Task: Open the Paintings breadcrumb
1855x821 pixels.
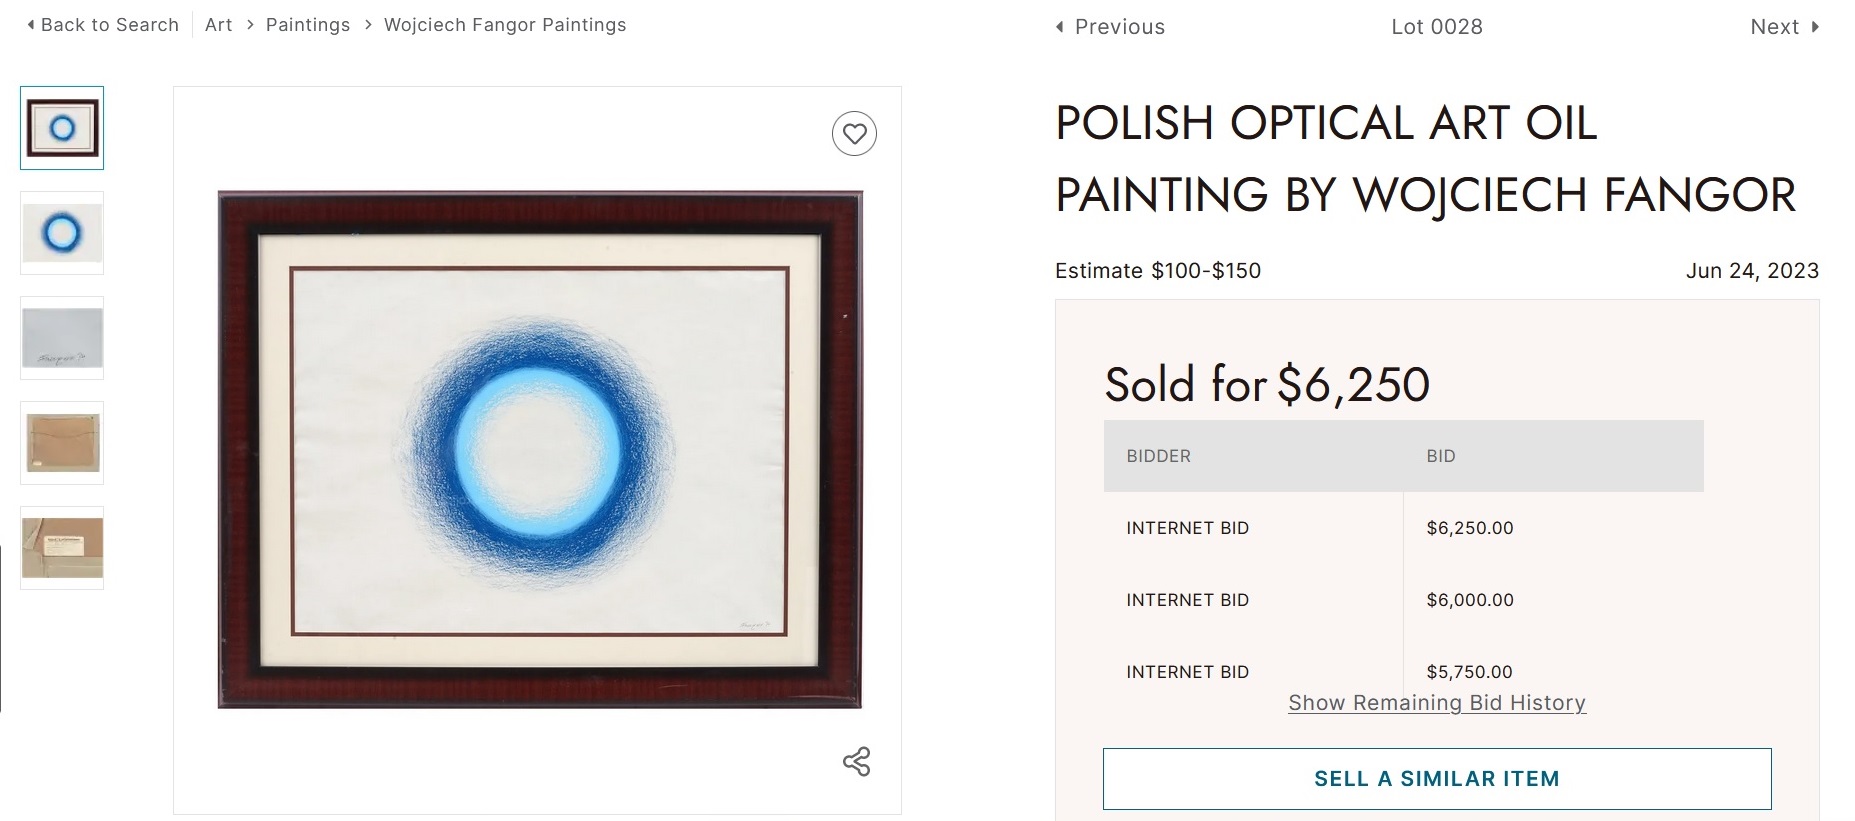Action: pyautogui.click(x=308, y=25)
